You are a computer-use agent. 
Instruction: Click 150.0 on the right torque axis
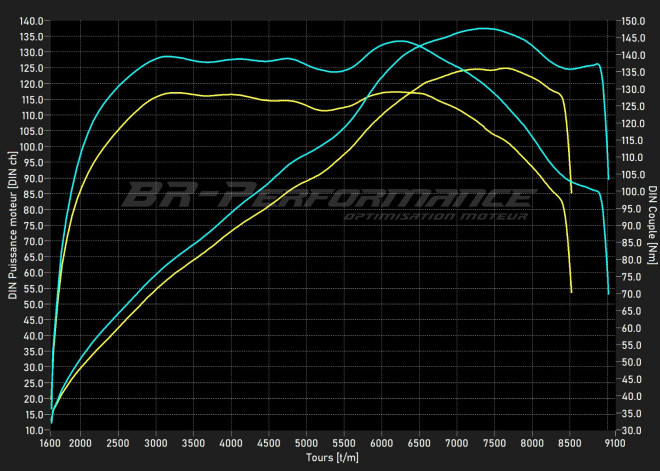pos(631,21)
